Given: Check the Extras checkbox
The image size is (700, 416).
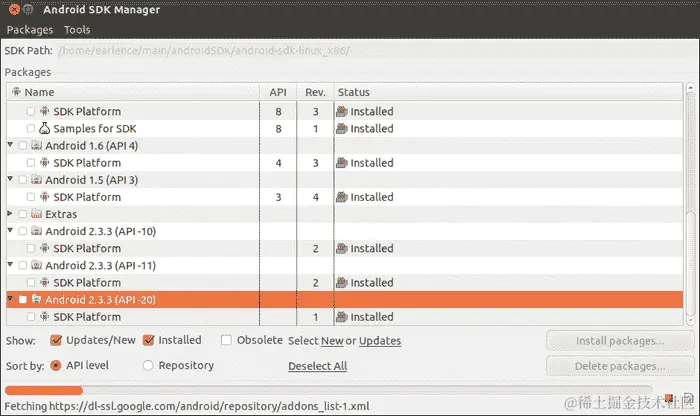Looking at the screenshot, I should pyautogui.click(x=22, y=214).
